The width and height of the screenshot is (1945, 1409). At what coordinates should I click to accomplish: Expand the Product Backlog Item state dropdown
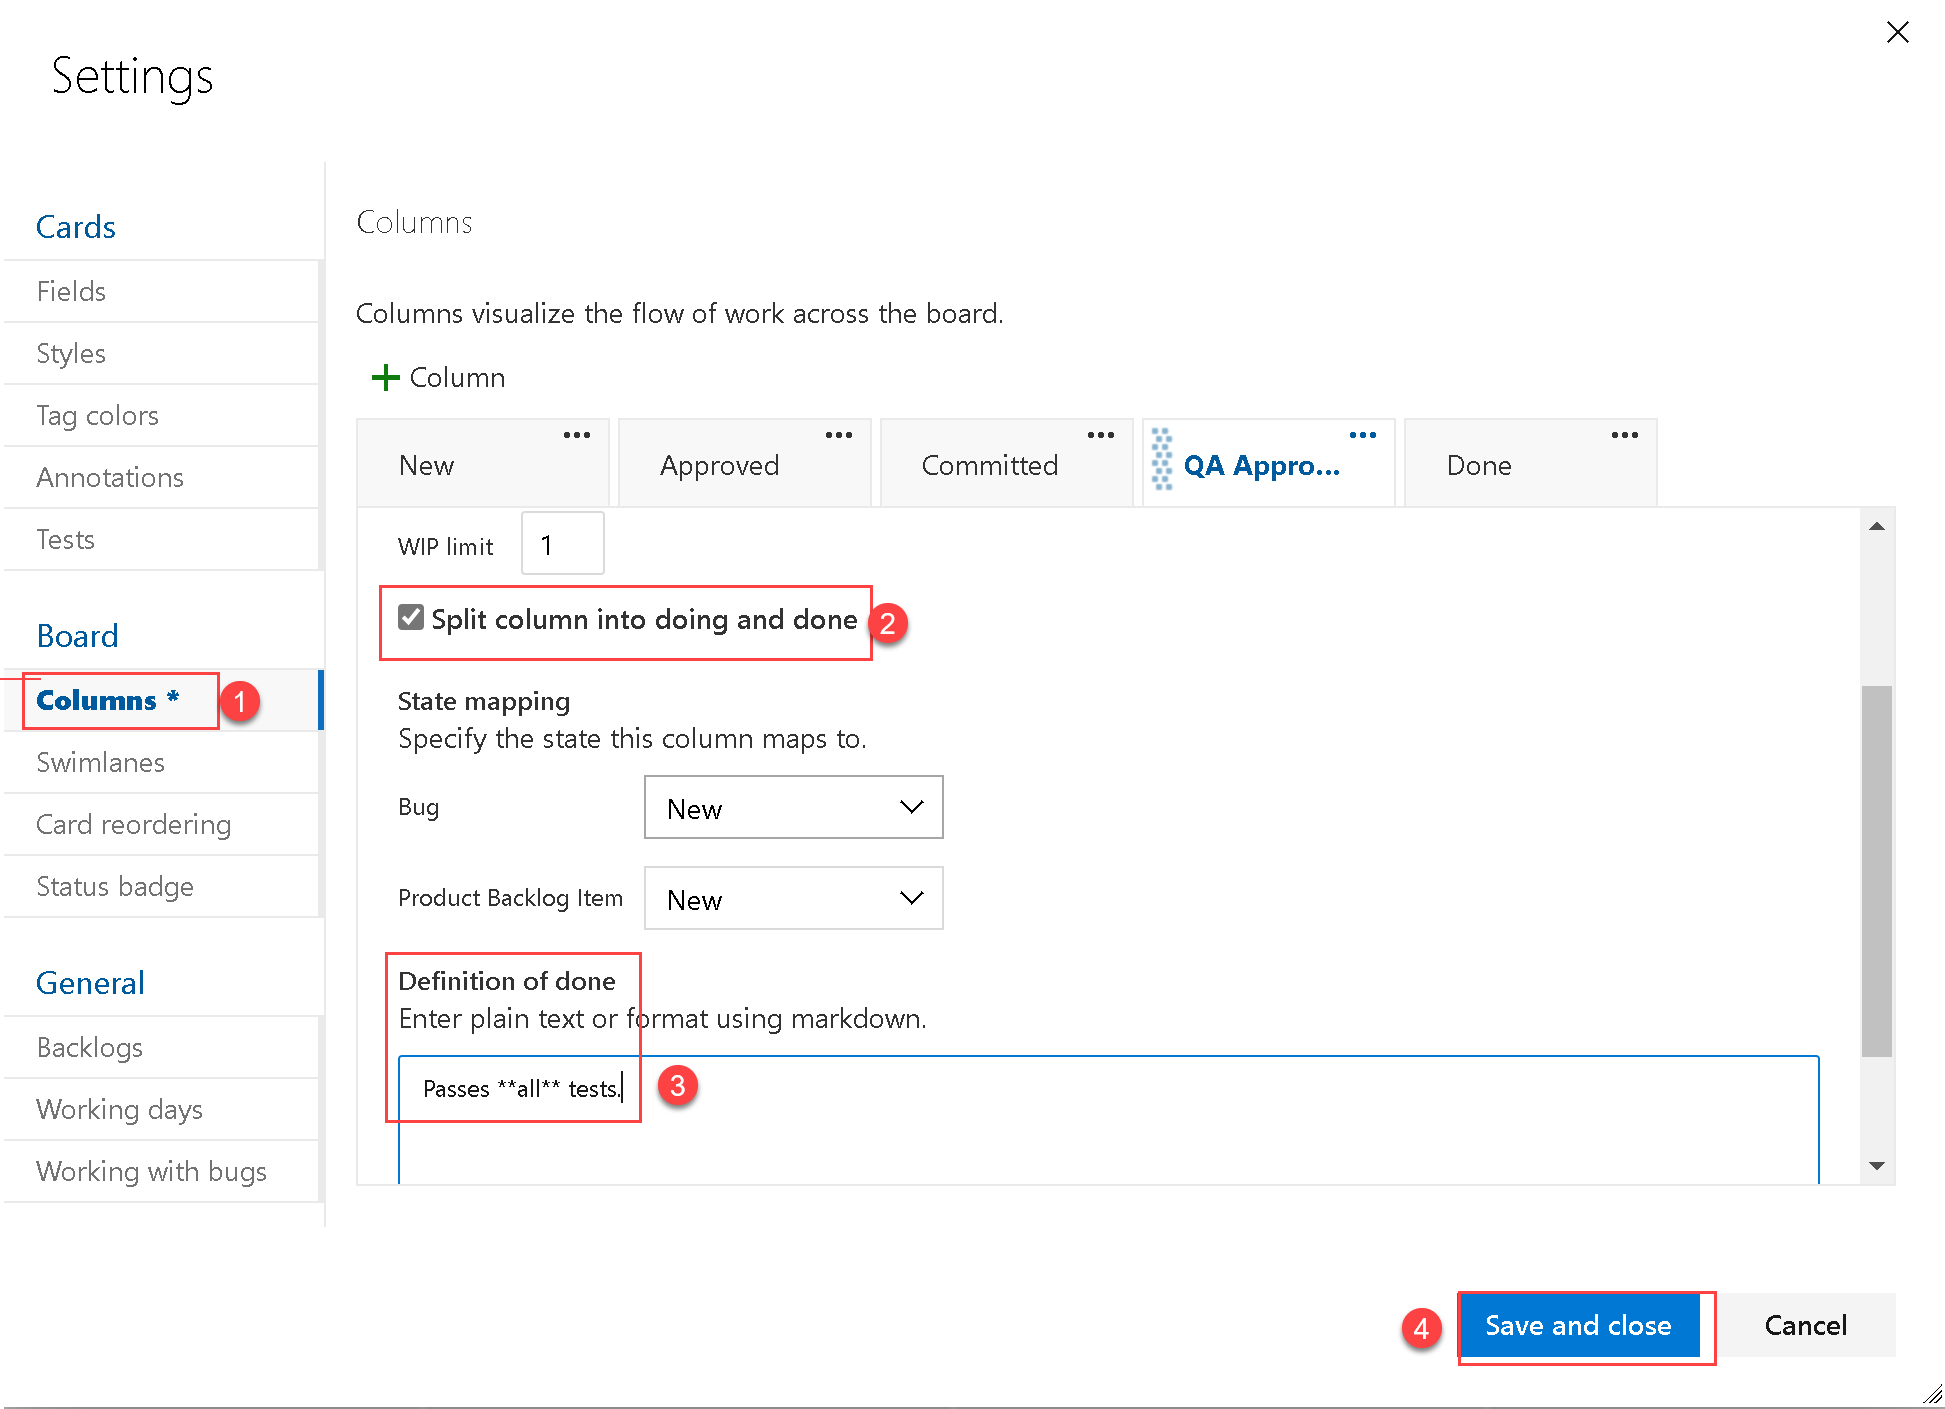pyautogui.click(x=793, y=898)
